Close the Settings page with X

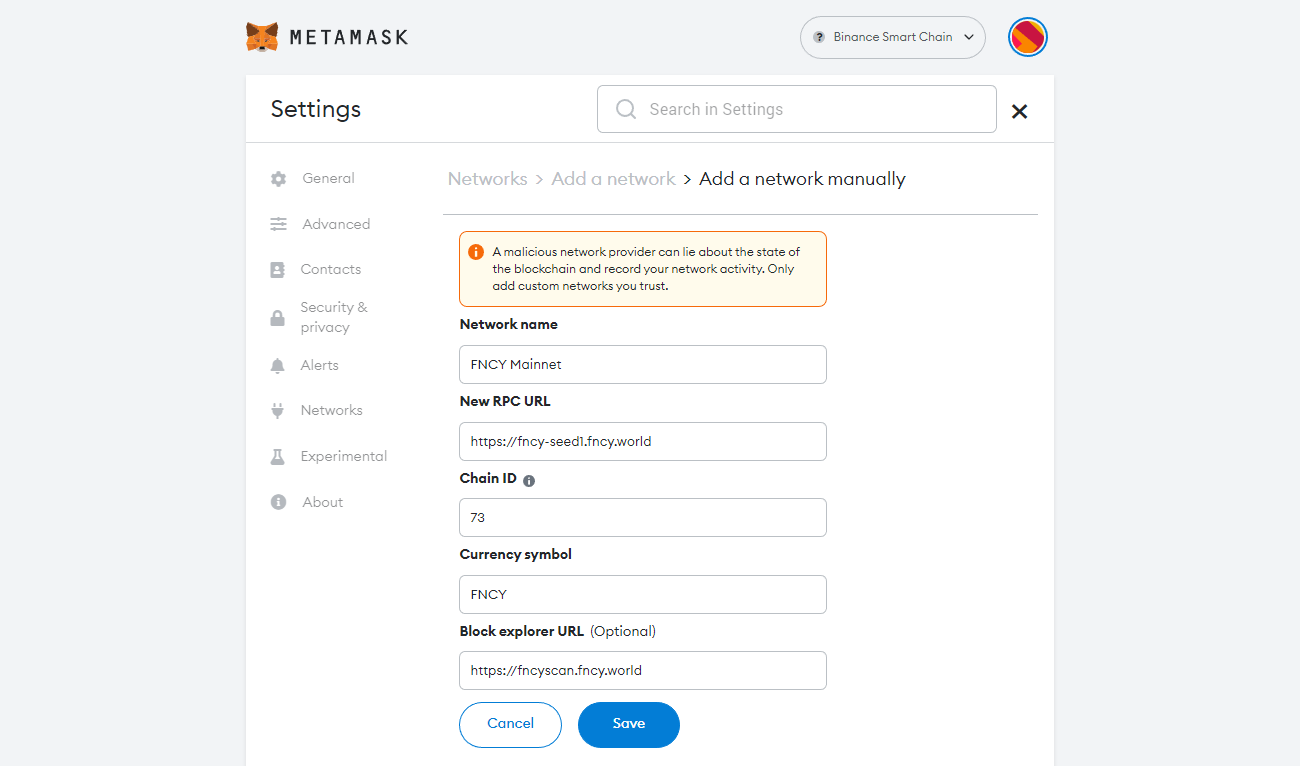pyautogui.click(x=1019, y=111)
